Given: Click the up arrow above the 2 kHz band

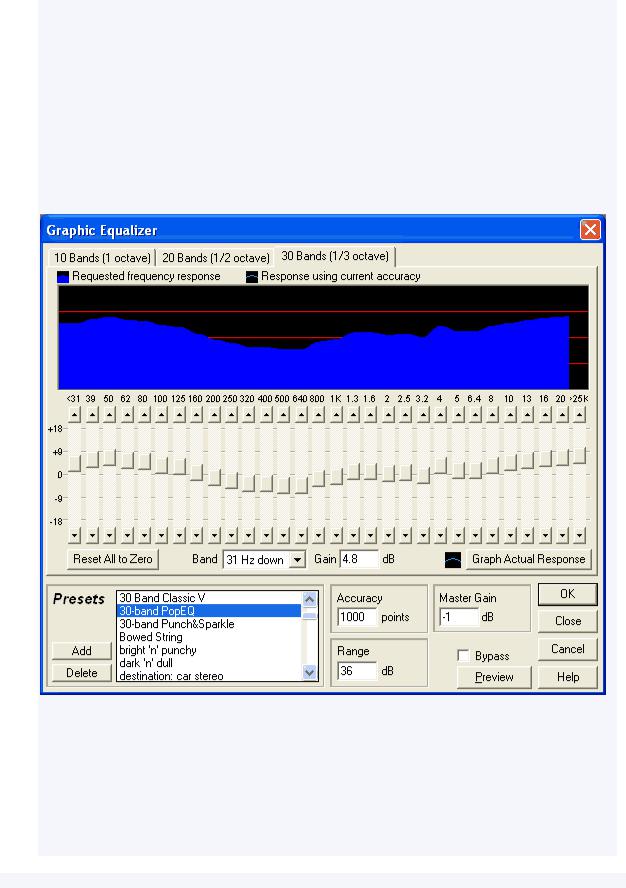Looking at the screenshot, I should coord(388,415).
